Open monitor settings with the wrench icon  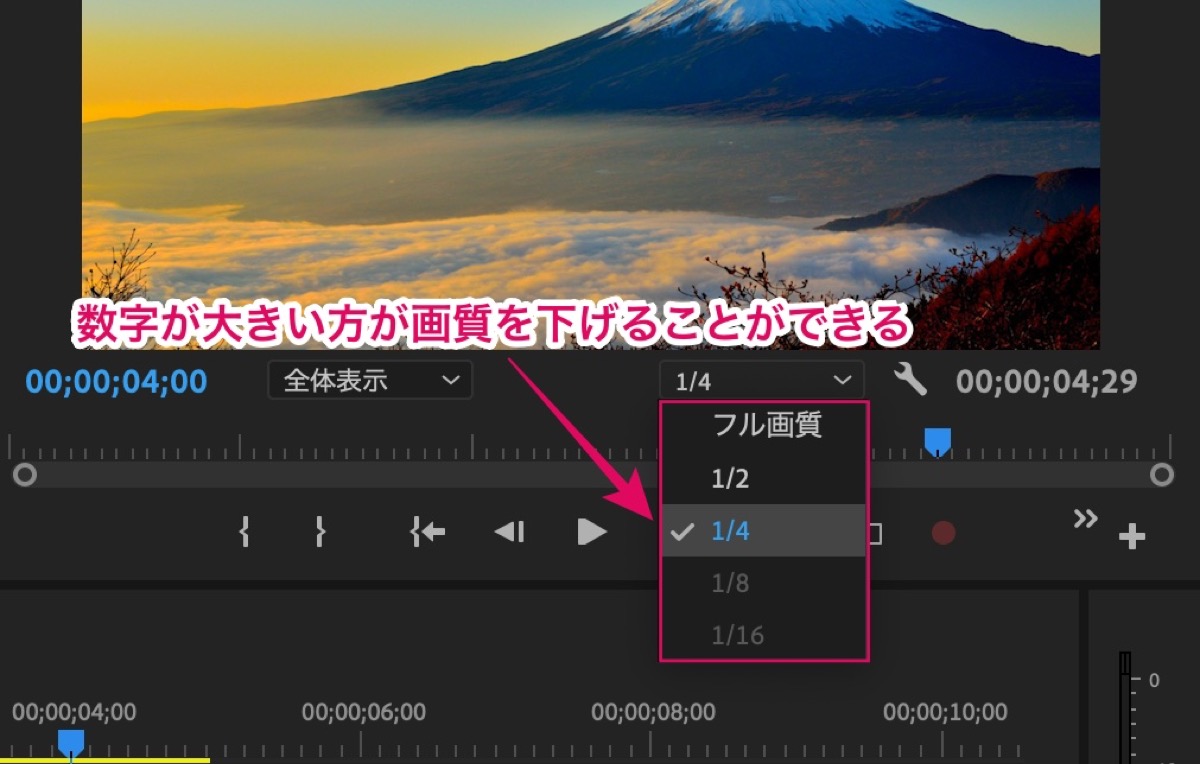910,380
